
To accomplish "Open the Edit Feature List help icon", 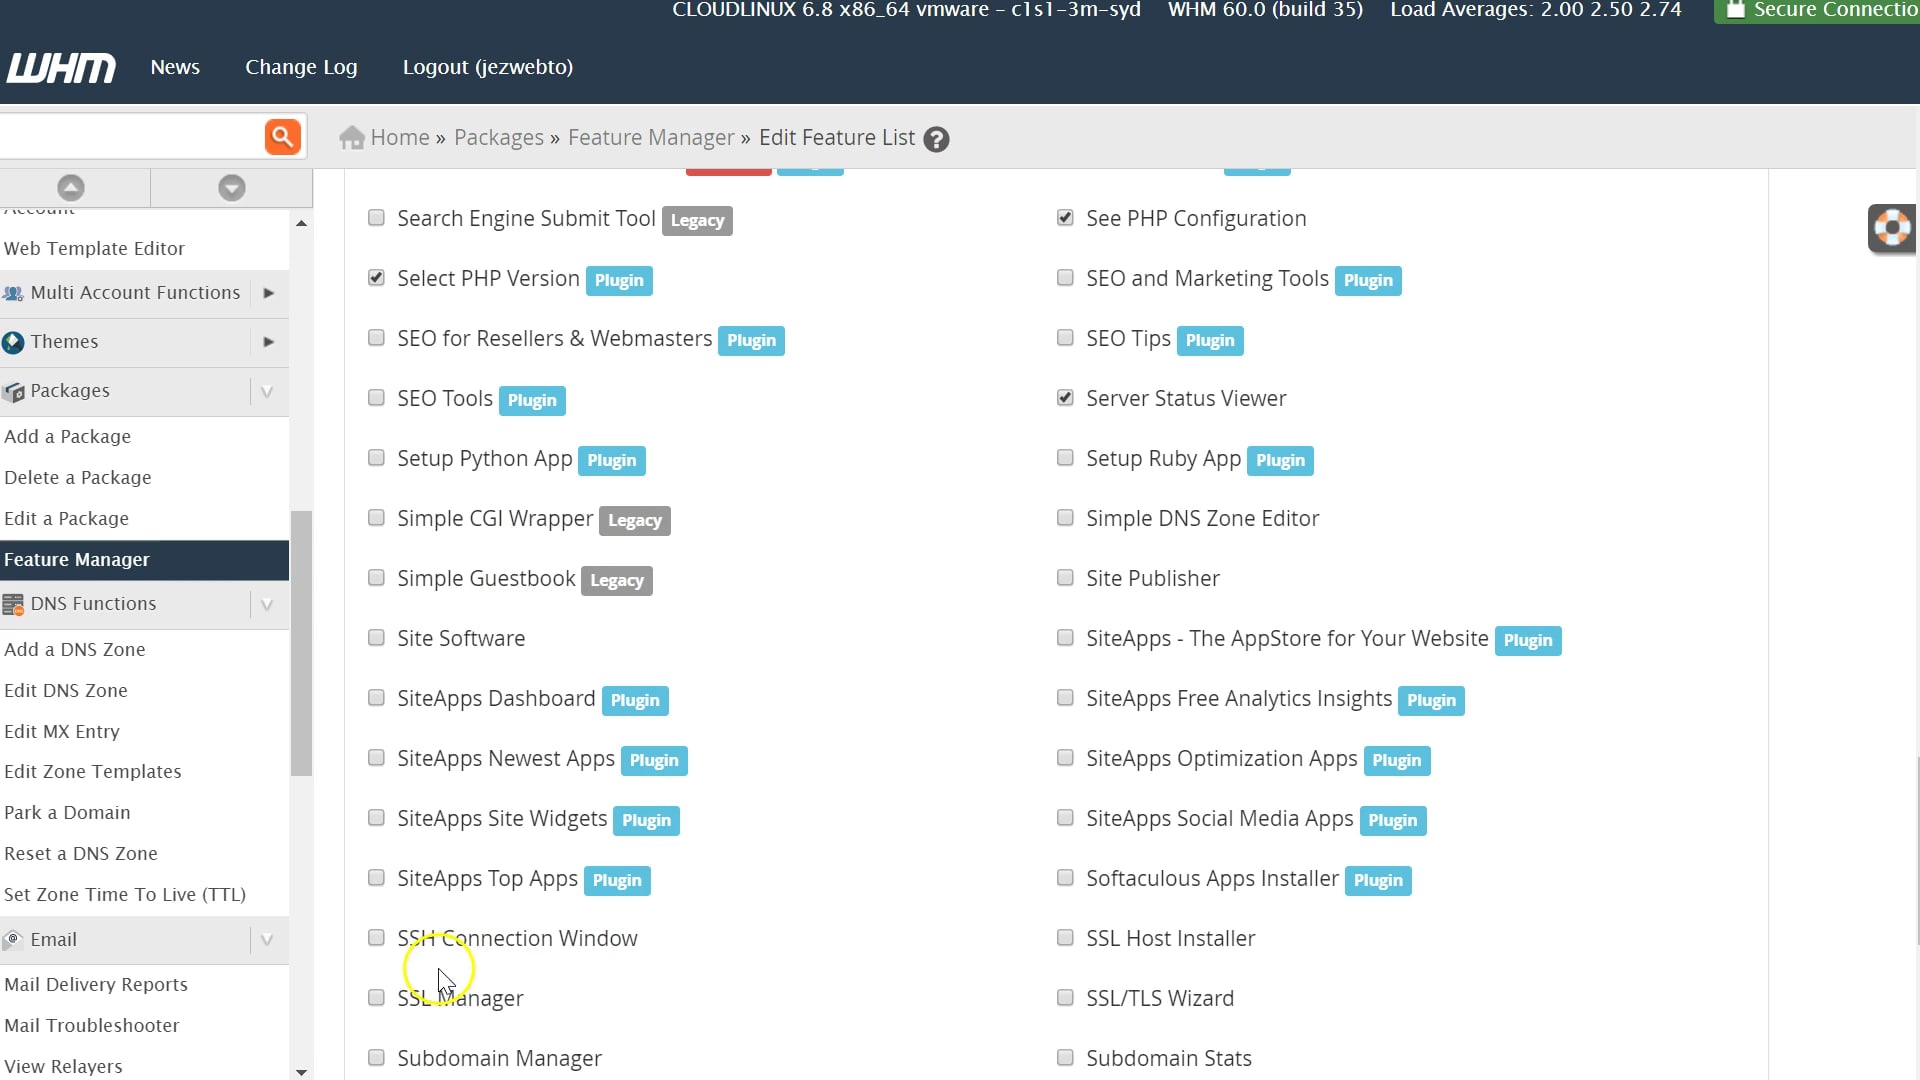I will pyautogui.click(x=936, y=139).
